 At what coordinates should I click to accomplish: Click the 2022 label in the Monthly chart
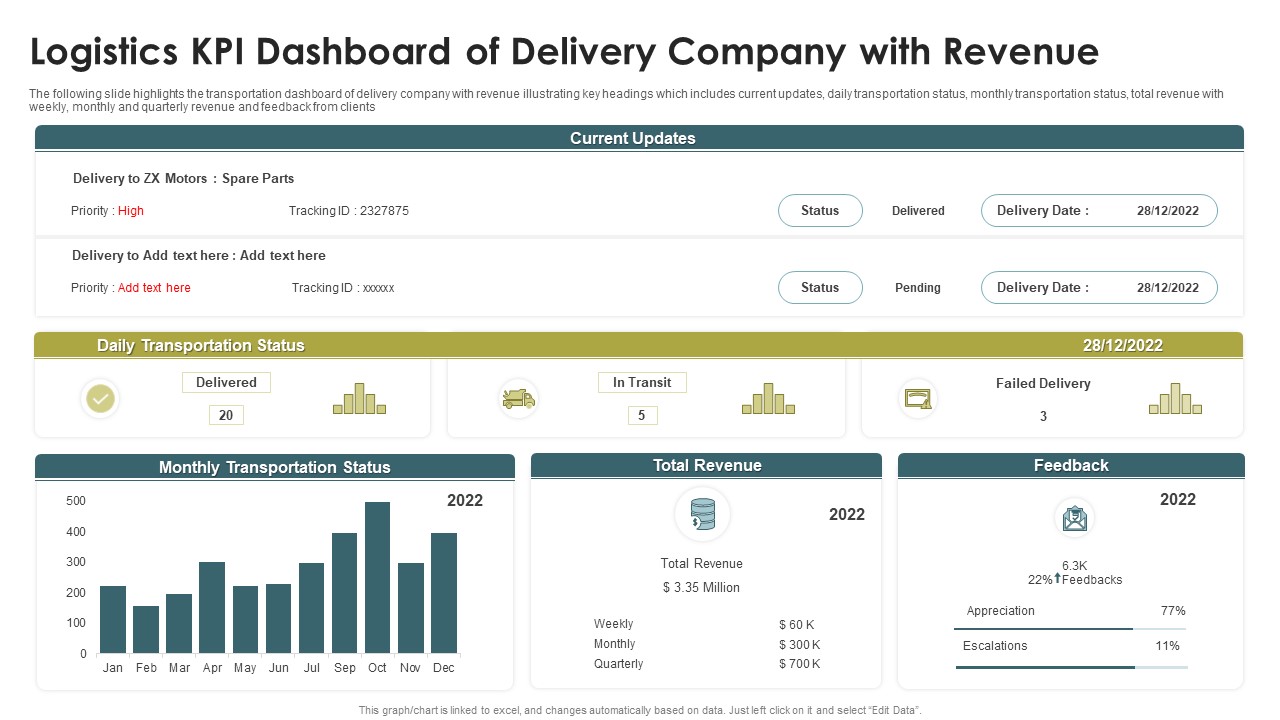pos(465,501)
